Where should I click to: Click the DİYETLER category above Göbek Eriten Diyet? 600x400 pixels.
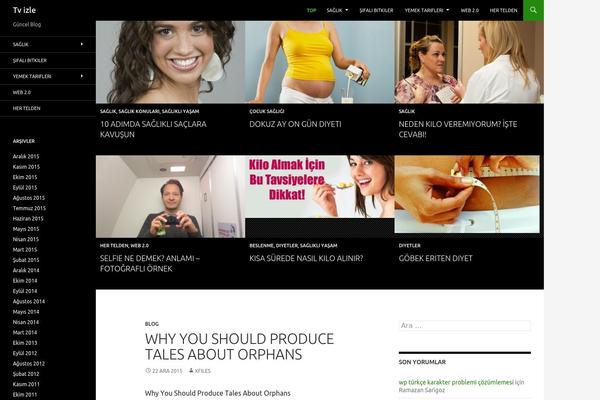pos(409,245)
